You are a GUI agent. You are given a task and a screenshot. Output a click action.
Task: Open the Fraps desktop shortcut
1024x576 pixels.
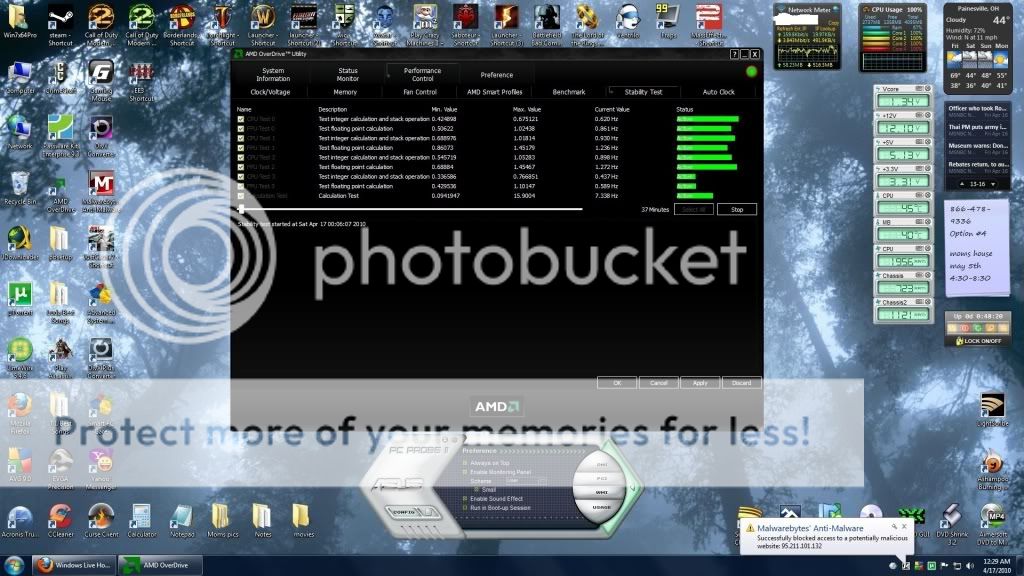pyautogui.click(x=668, y=22)
